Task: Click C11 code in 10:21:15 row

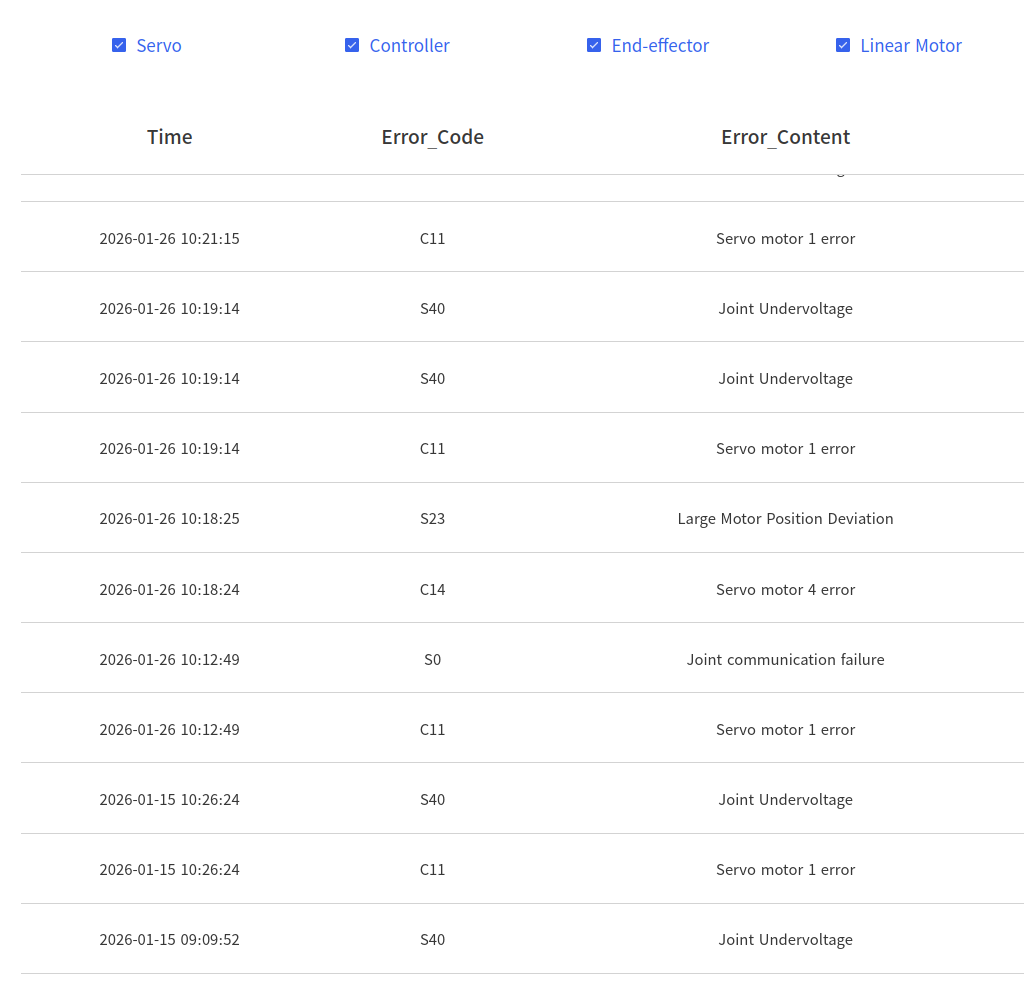Action: (x=432, y=239)
